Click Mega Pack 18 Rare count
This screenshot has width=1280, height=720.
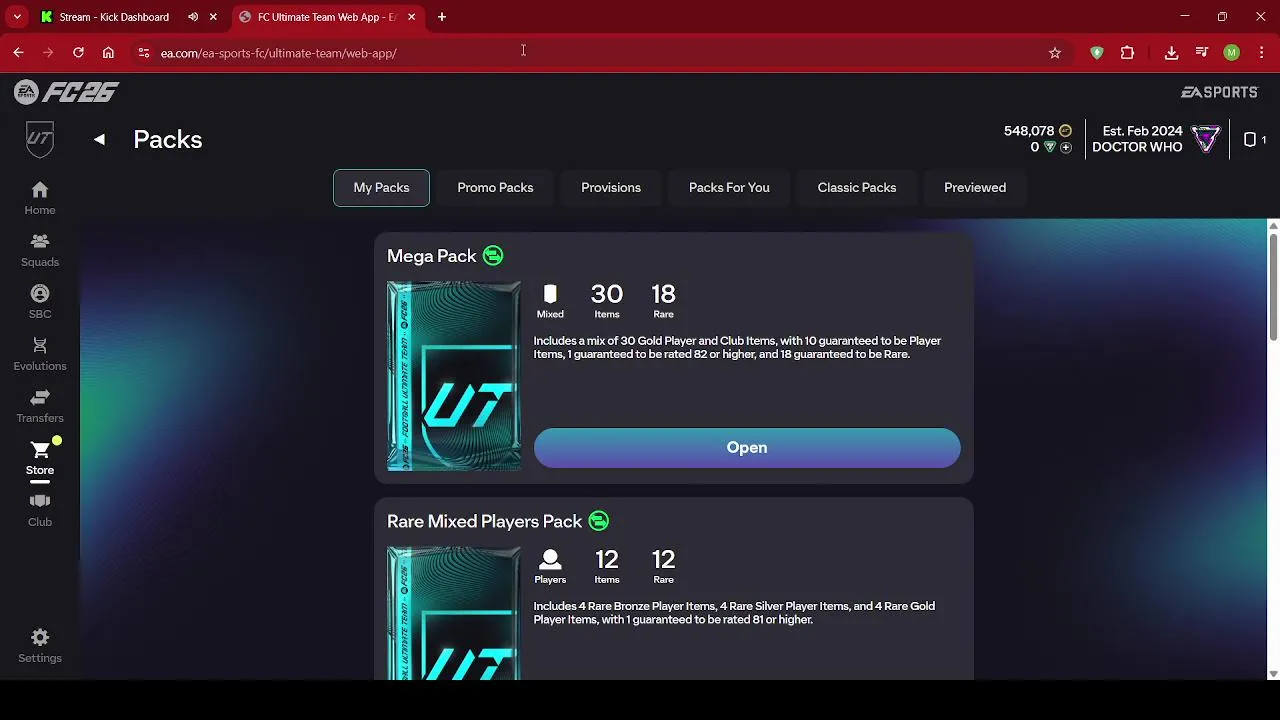coord(663,300)
